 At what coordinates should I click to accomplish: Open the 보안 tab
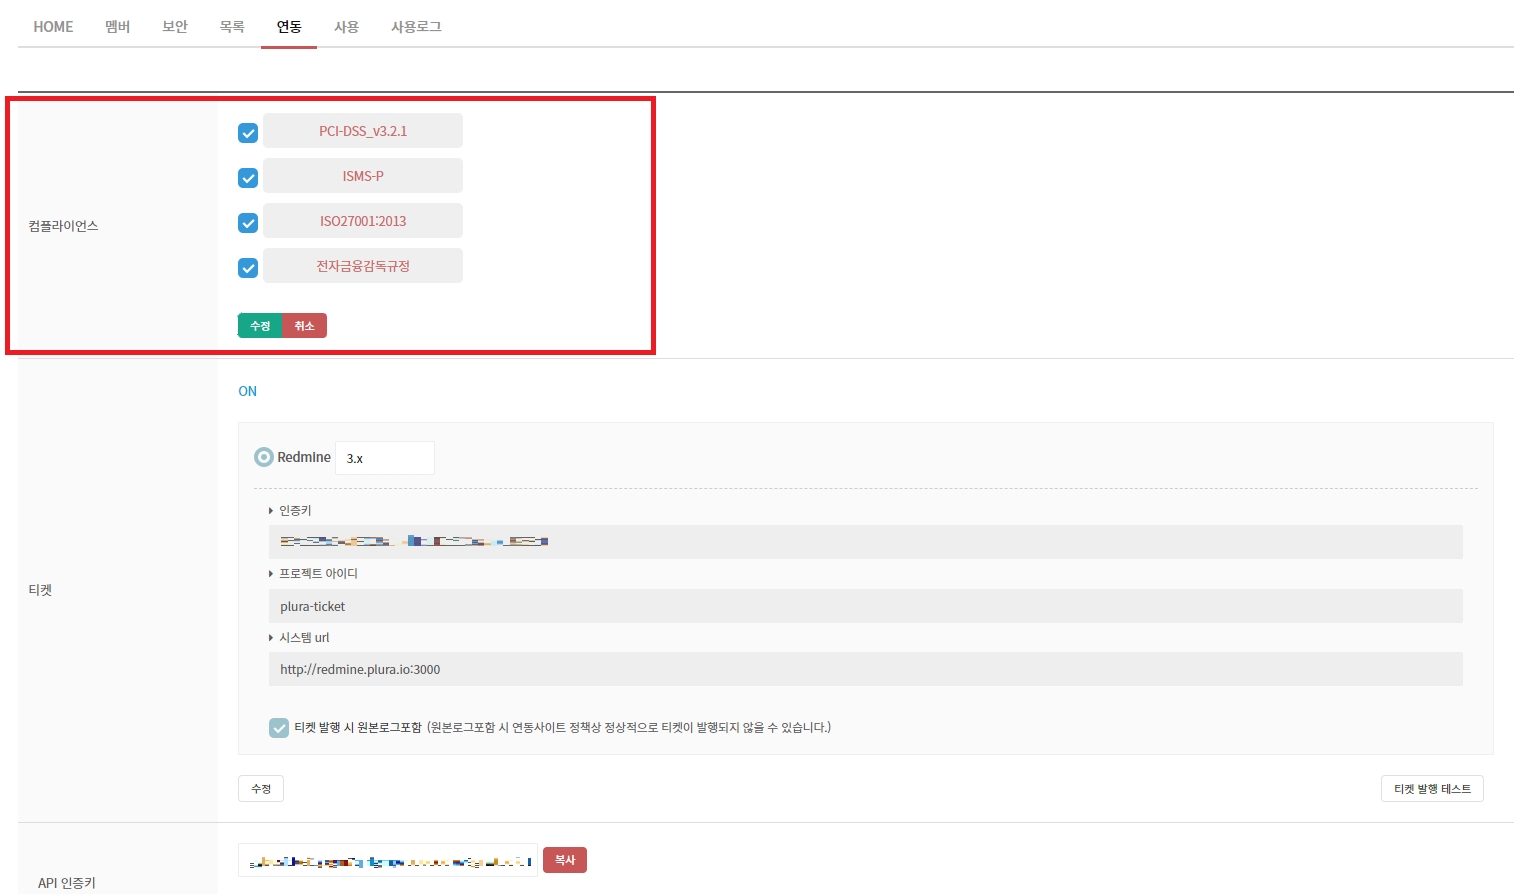point(175,27)
